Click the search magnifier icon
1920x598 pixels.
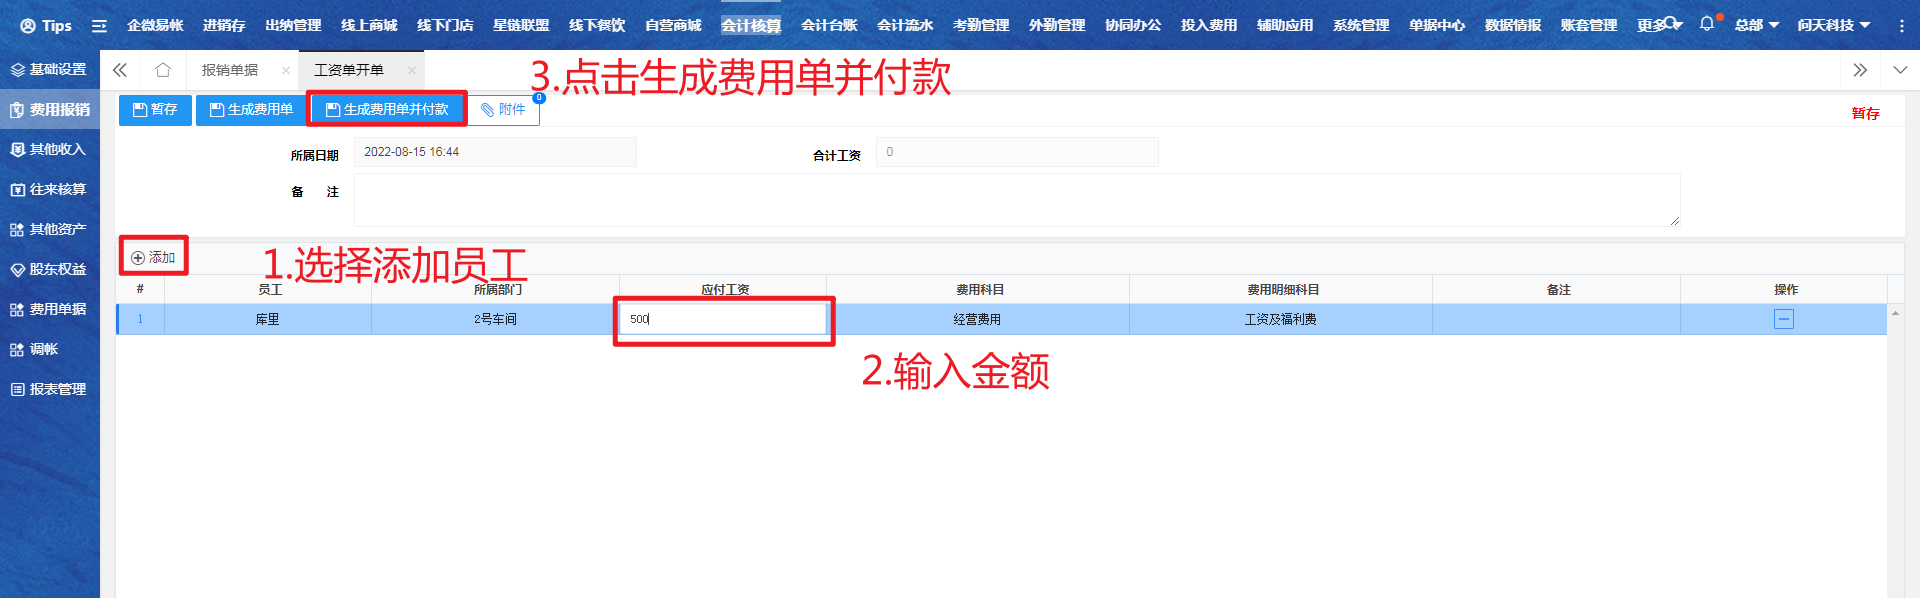[x=1671, y=24]
